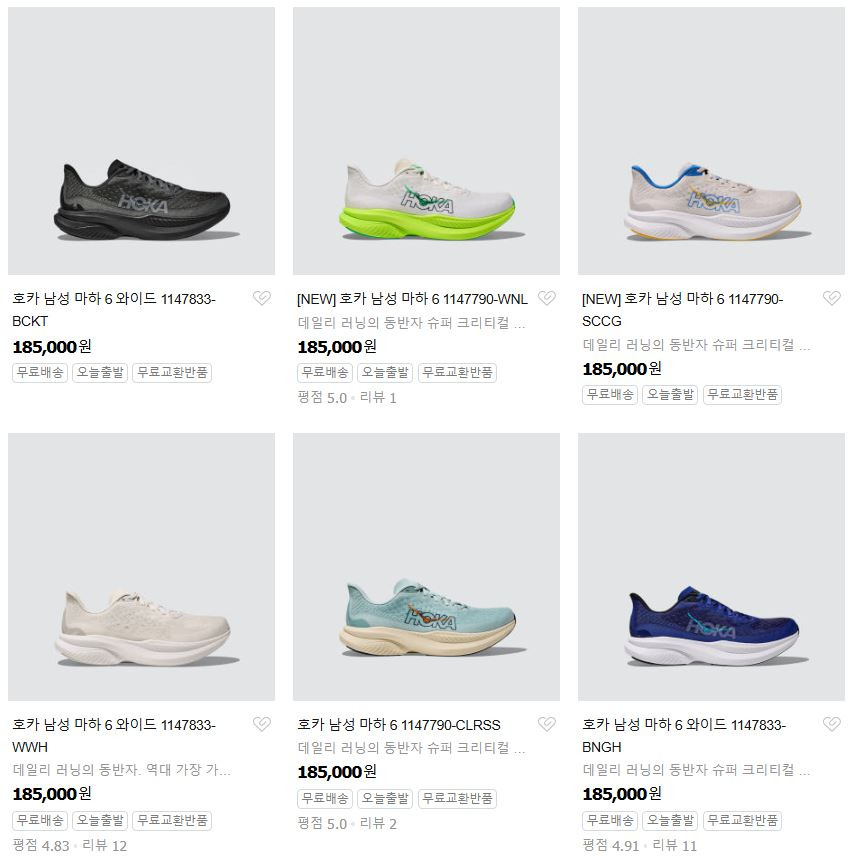Toggle heart icon for 1147790-WNL shoe
The width and height of the screenshot is (856, 859).
(x=547, y=298)
